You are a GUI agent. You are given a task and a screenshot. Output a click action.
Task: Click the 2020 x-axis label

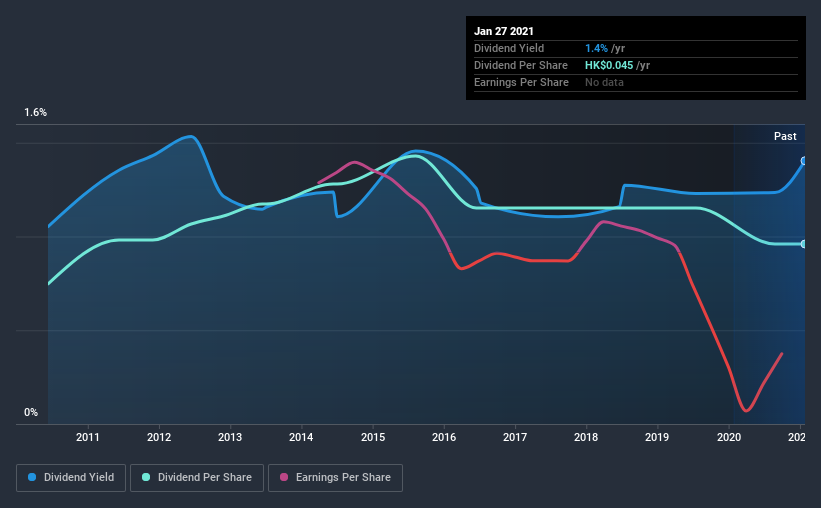pyautogui.click(x=729, y=437)
